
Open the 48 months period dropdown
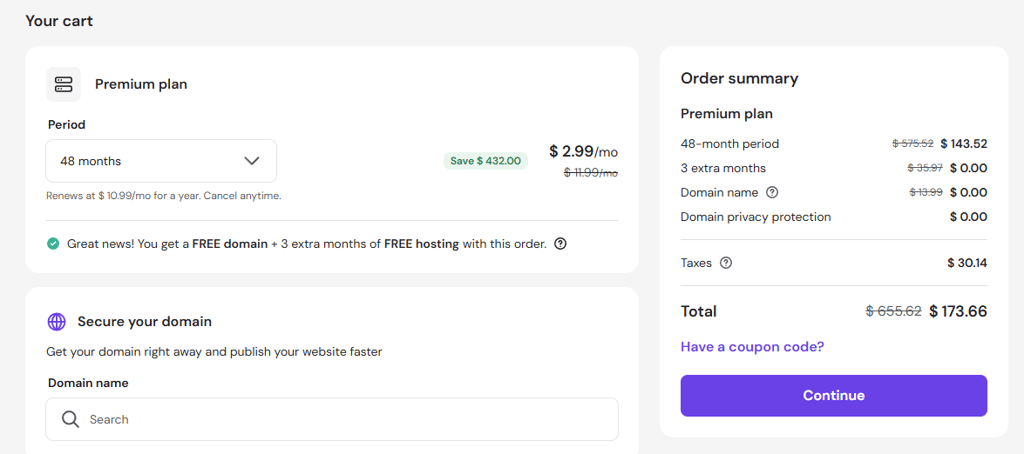(x=161, y=161)
